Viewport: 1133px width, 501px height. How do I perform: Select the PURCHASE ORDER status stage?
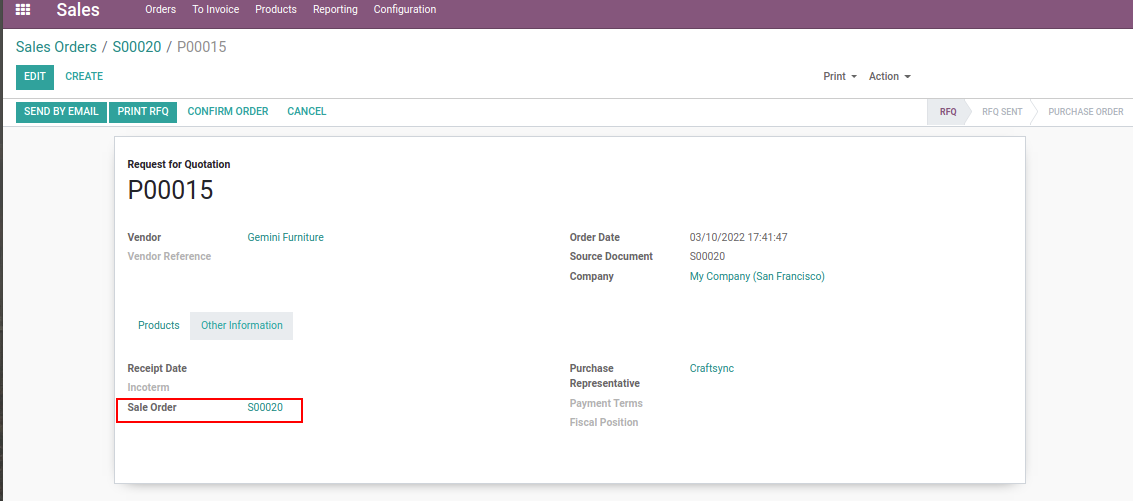click(1085, 112)
